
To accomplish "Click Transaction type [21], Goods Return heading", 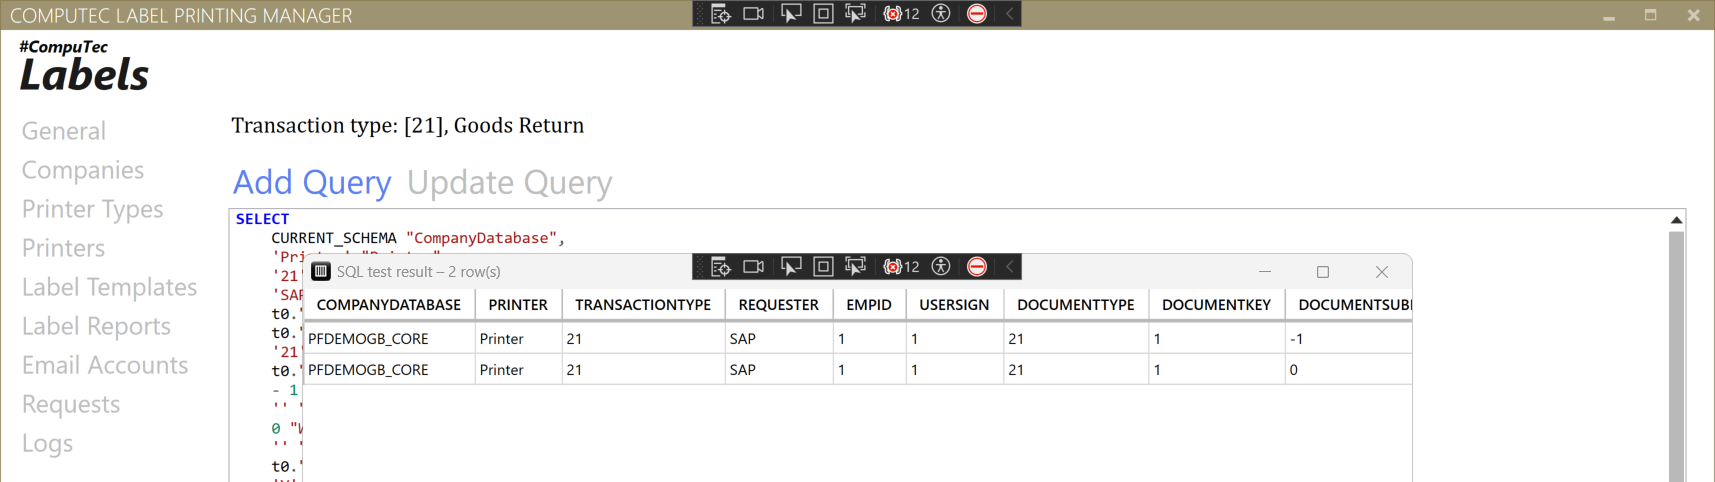I will 407,125.
